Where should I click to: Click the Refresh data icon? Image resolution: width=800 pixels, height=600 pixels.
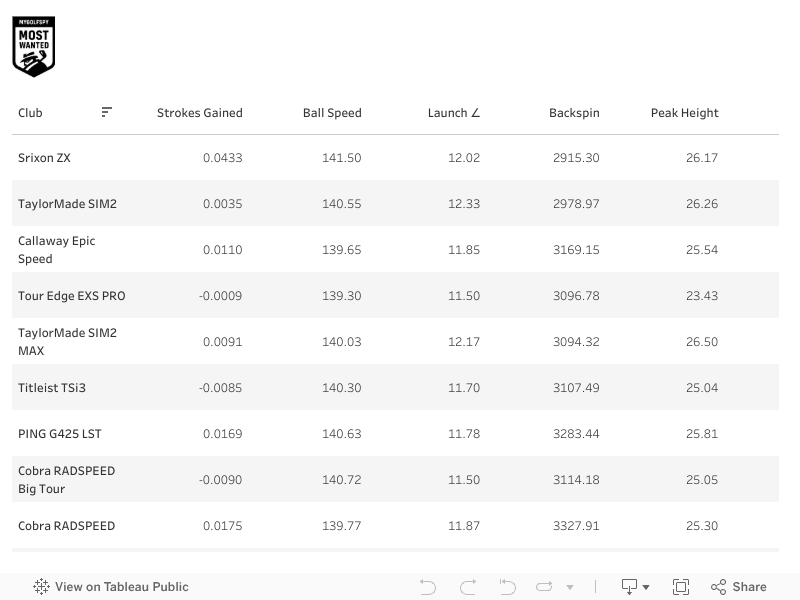[544, 587]
